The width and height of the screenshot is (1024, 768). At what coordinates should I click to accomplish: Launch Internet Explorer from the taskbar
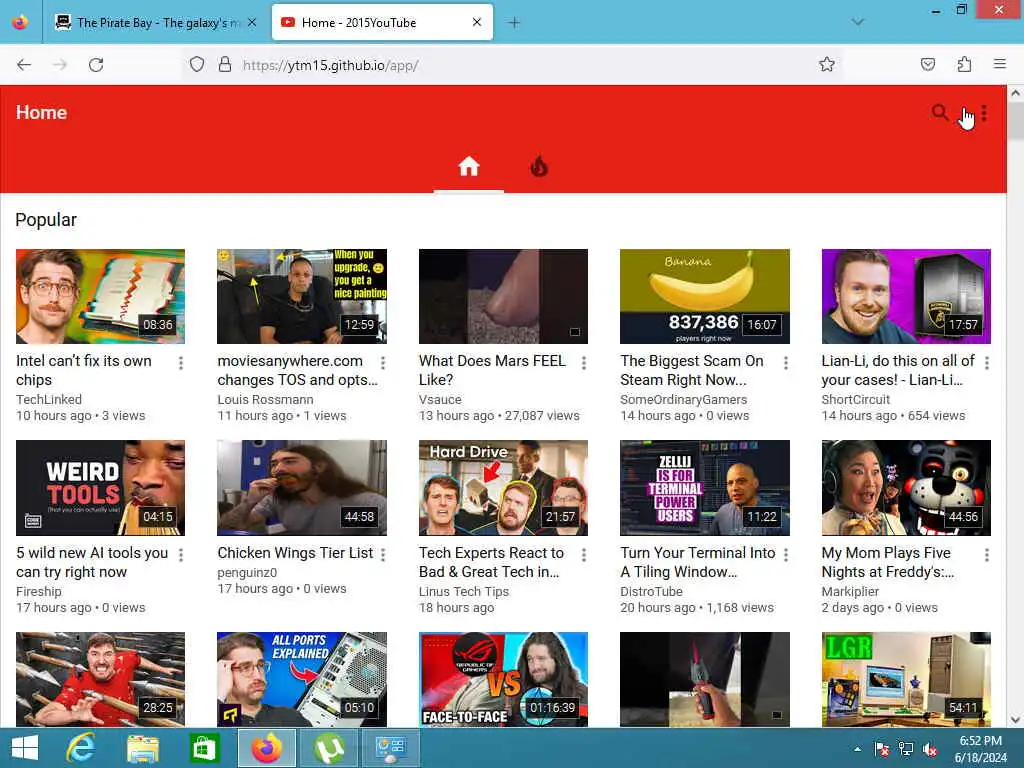81,748
